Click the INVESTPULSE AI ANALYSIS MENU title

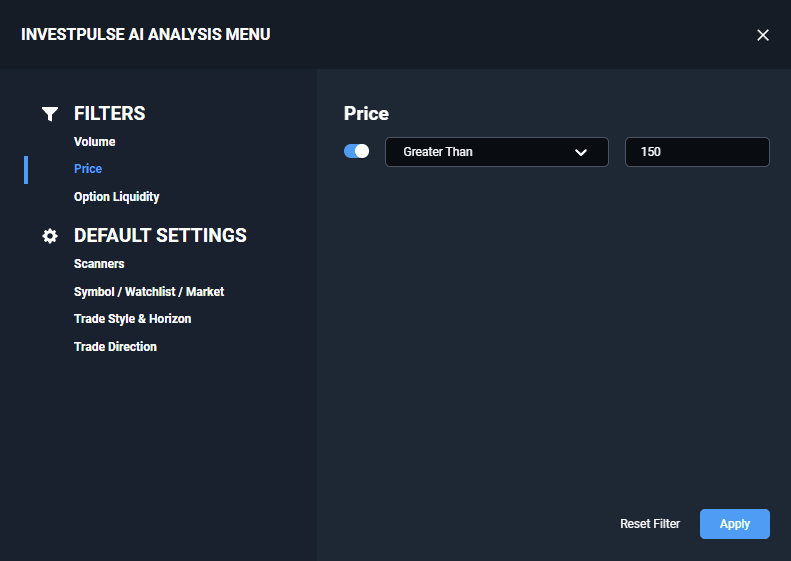coord(146,34)
